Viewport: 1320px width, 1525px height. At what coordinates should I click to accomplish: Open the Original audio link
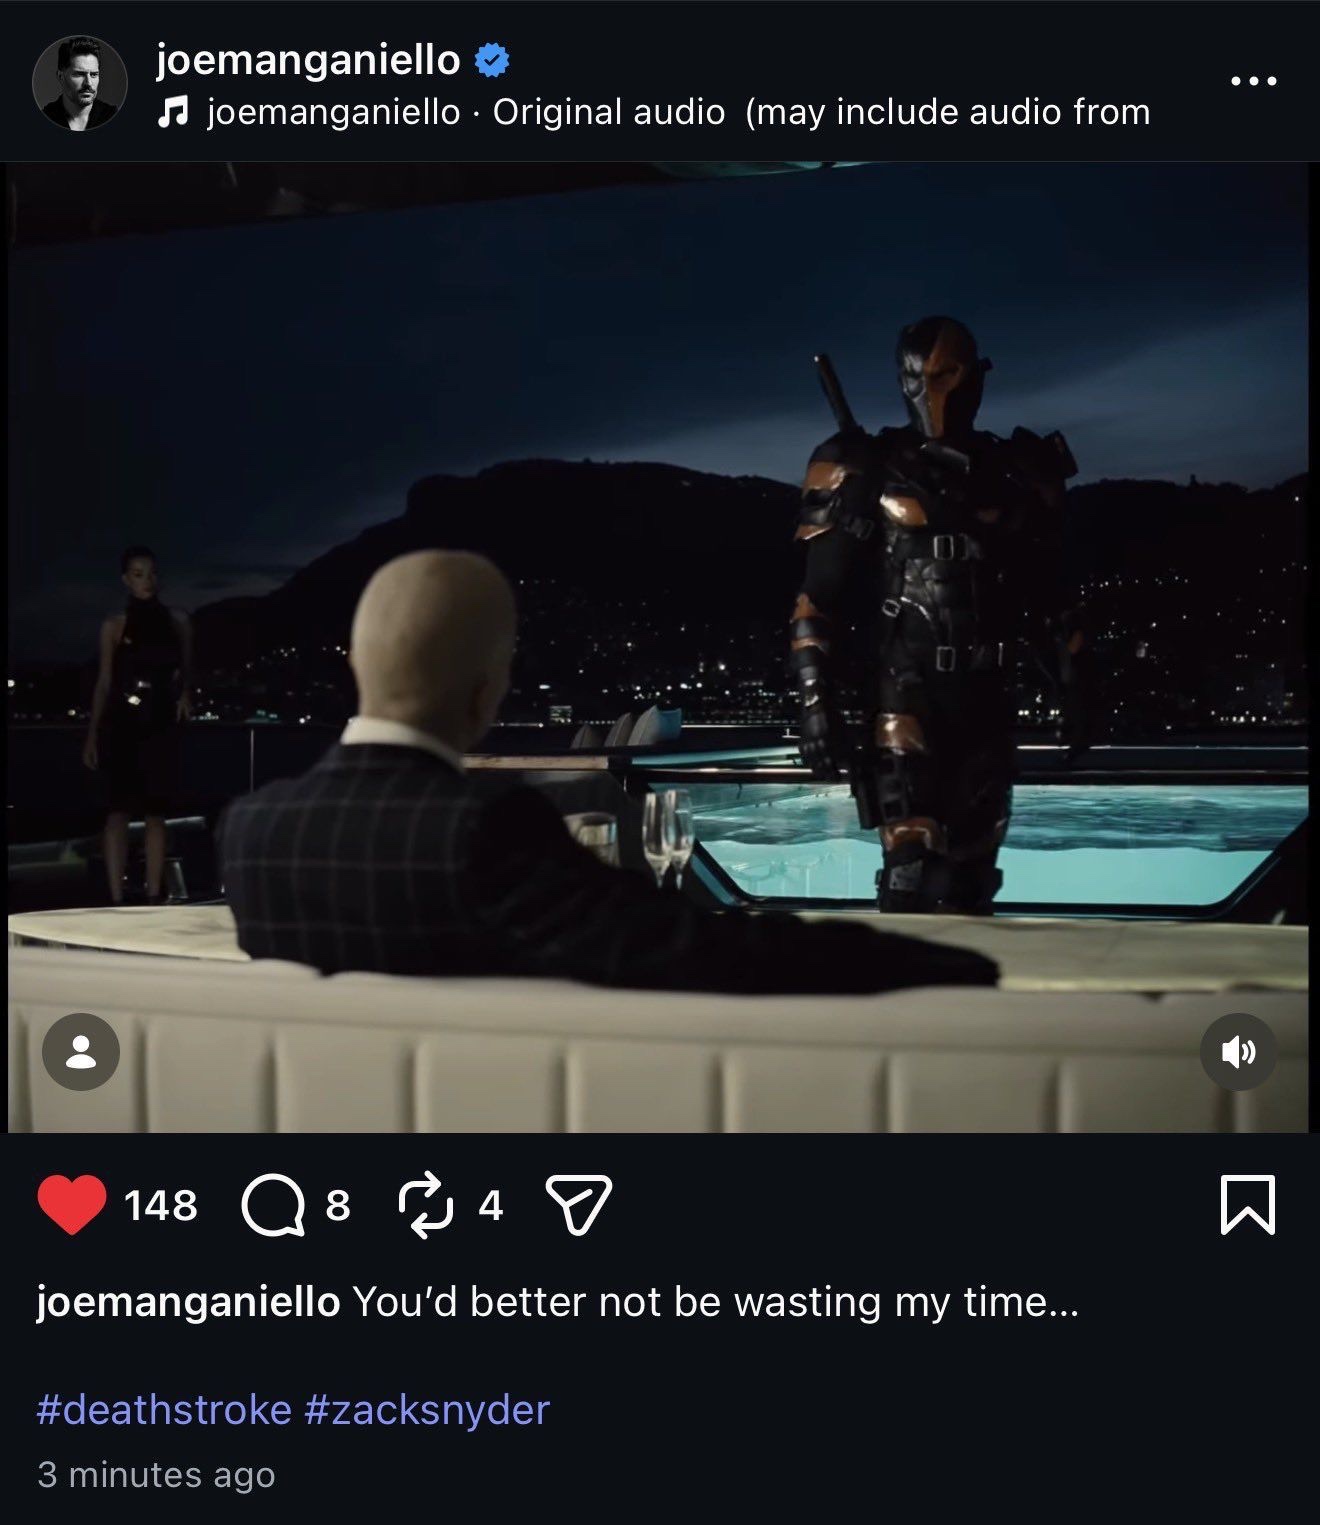608,112
